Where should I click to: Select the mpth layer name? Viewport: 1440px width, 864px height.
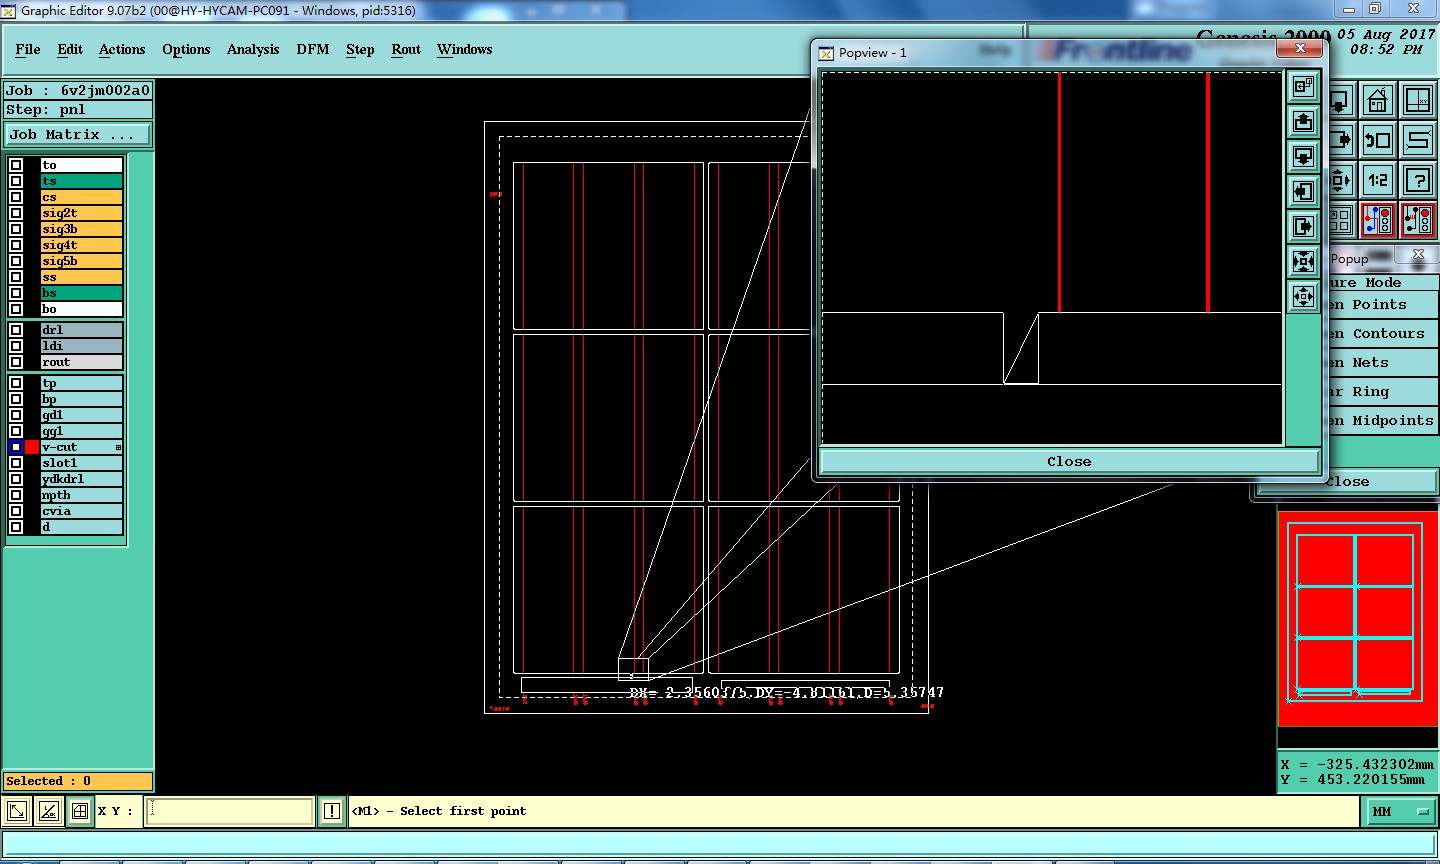pyautogui.click(x=82, y=495)
